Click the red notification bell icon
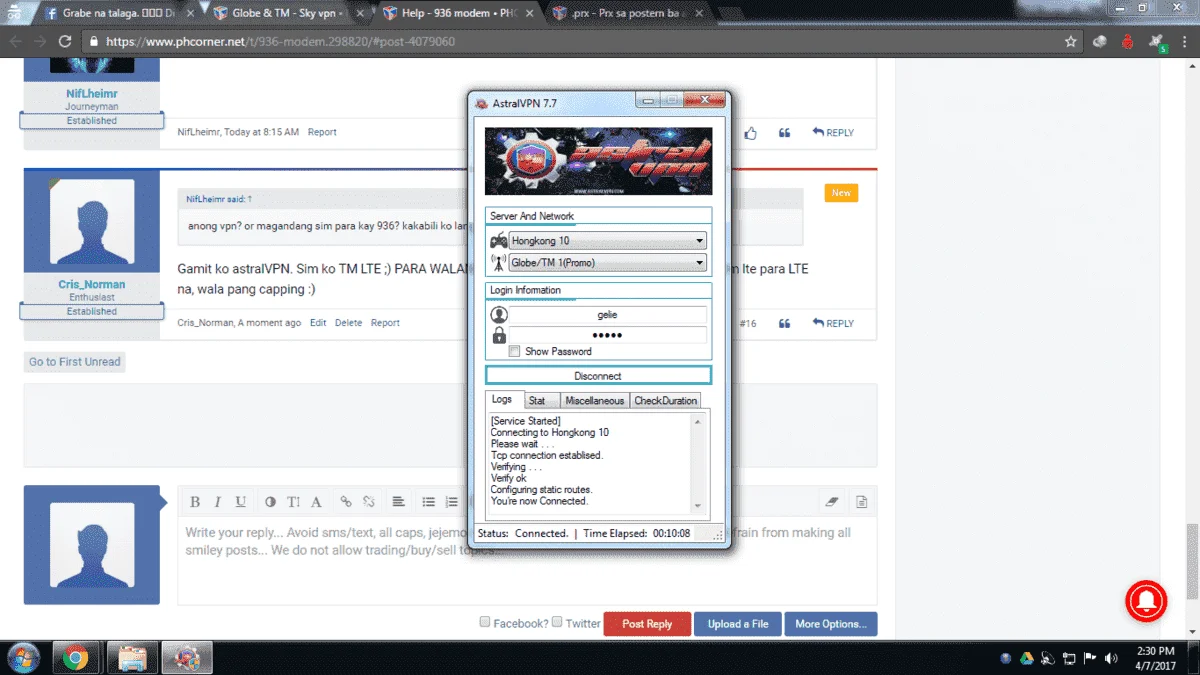Image resolution: width=1200 pixels, height=675 pixels. (1146, 599)
